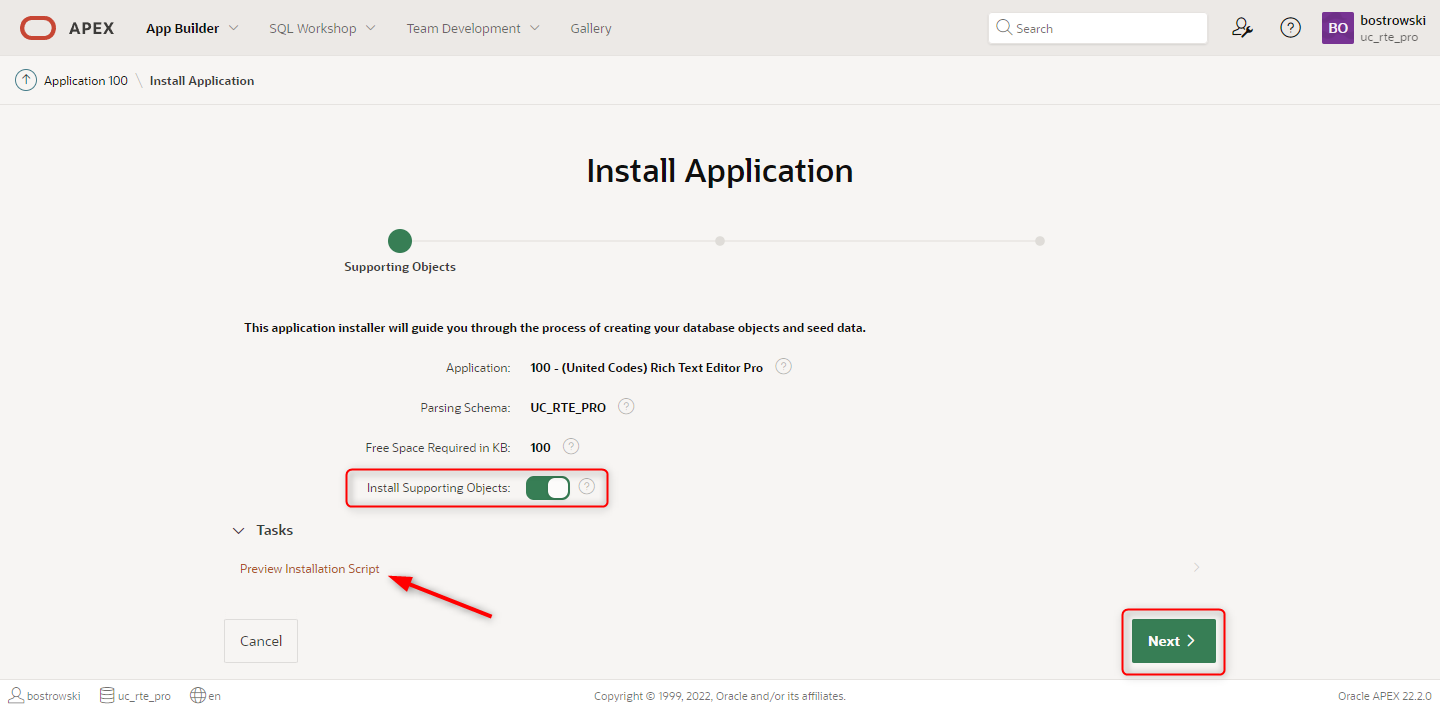Viewport: 1440px width, 712px height.
Task: Expand the Team Development dropdown arrow
Action: (534, 28)
